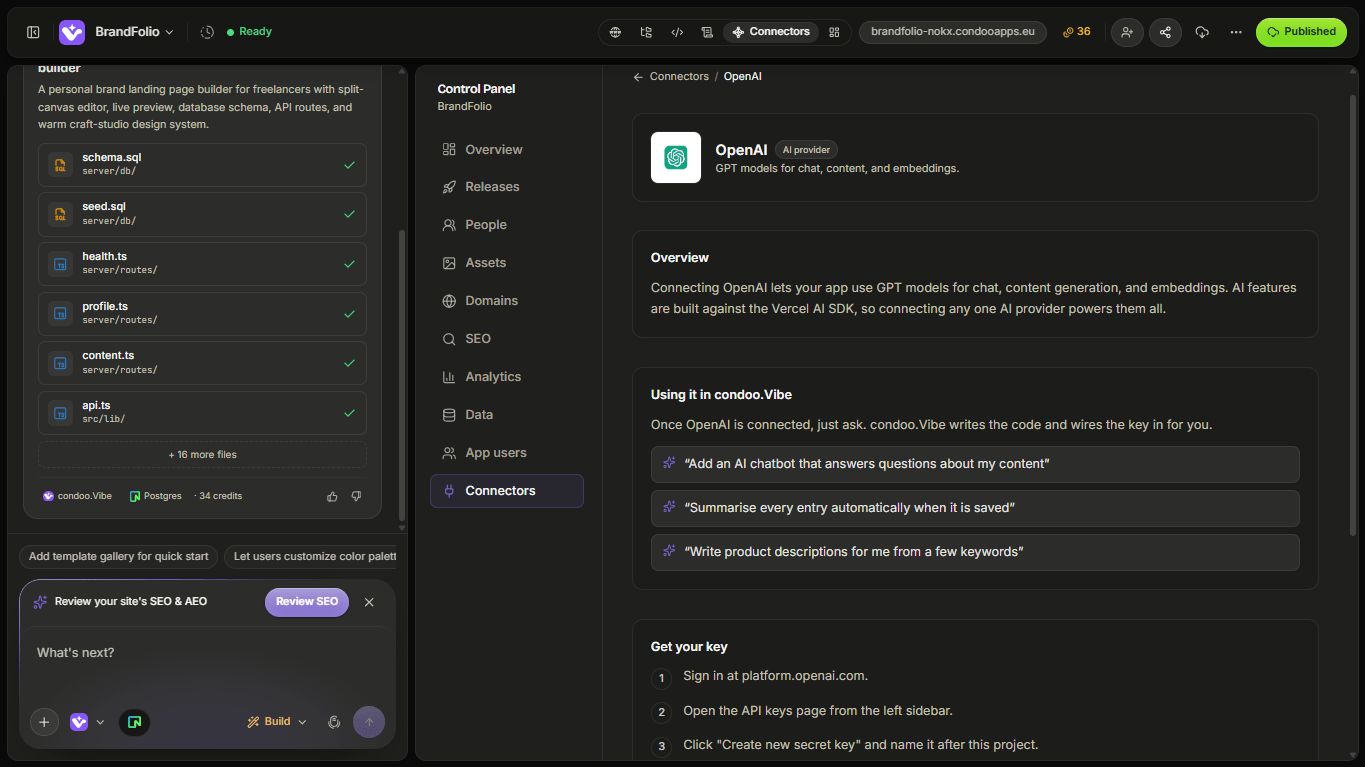This screenshot has width=1365, height=767.
Task: Open version history clock icon
Action: click(x=207, y=32)
